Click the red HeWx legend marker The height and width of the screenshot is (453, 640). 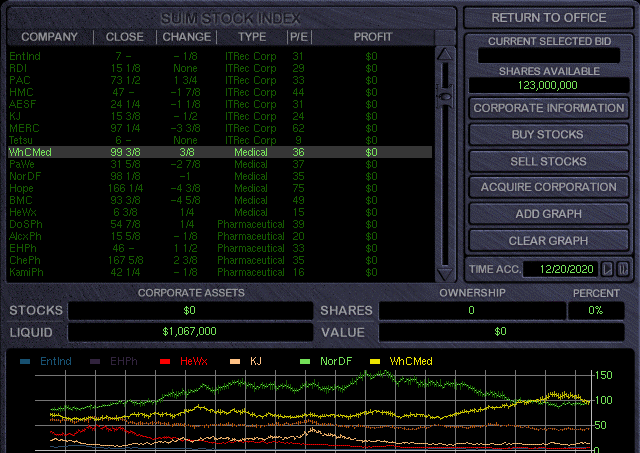166,360
